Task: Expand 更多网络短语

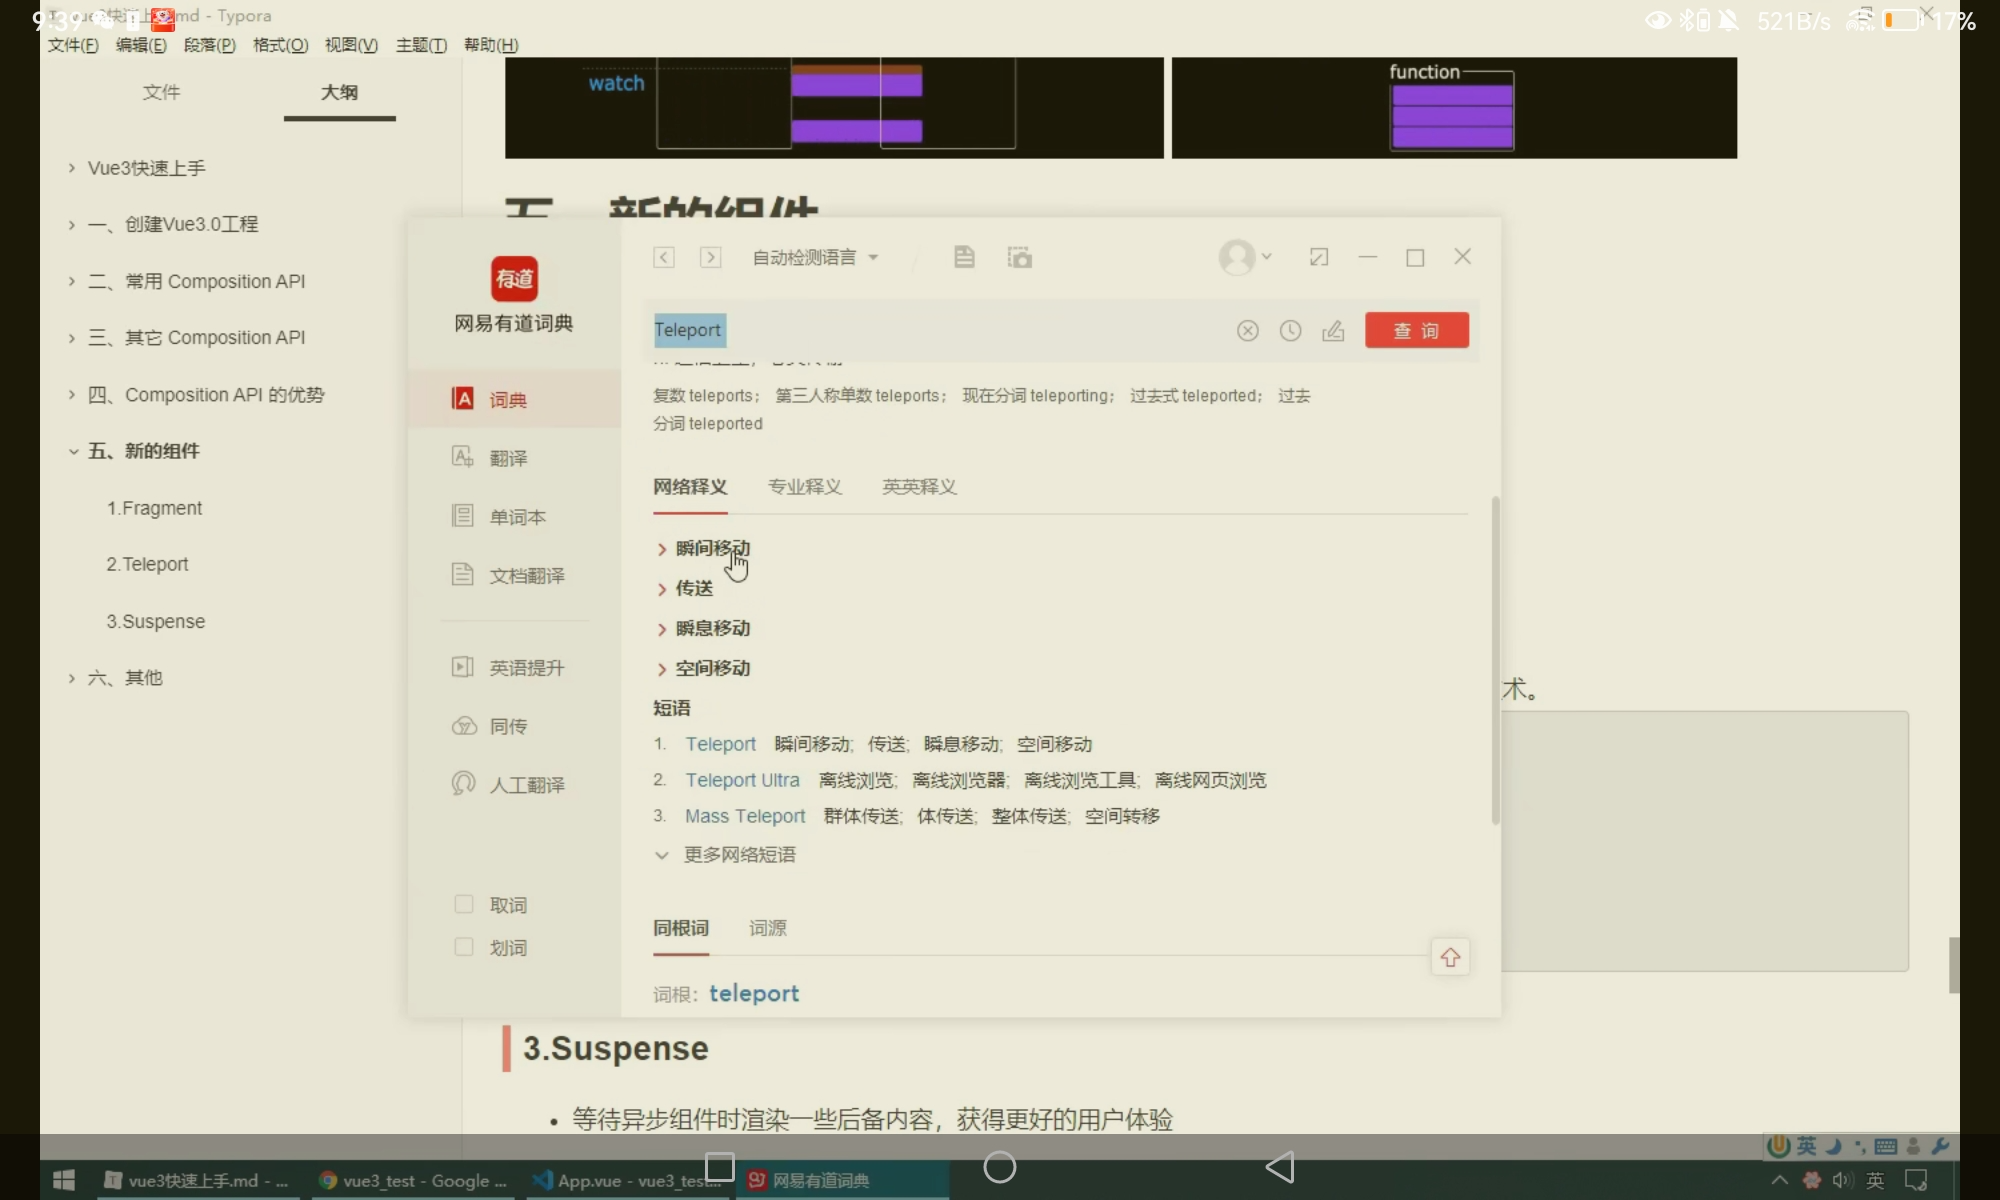Action: pyautogui.click(x=738, y=855)
